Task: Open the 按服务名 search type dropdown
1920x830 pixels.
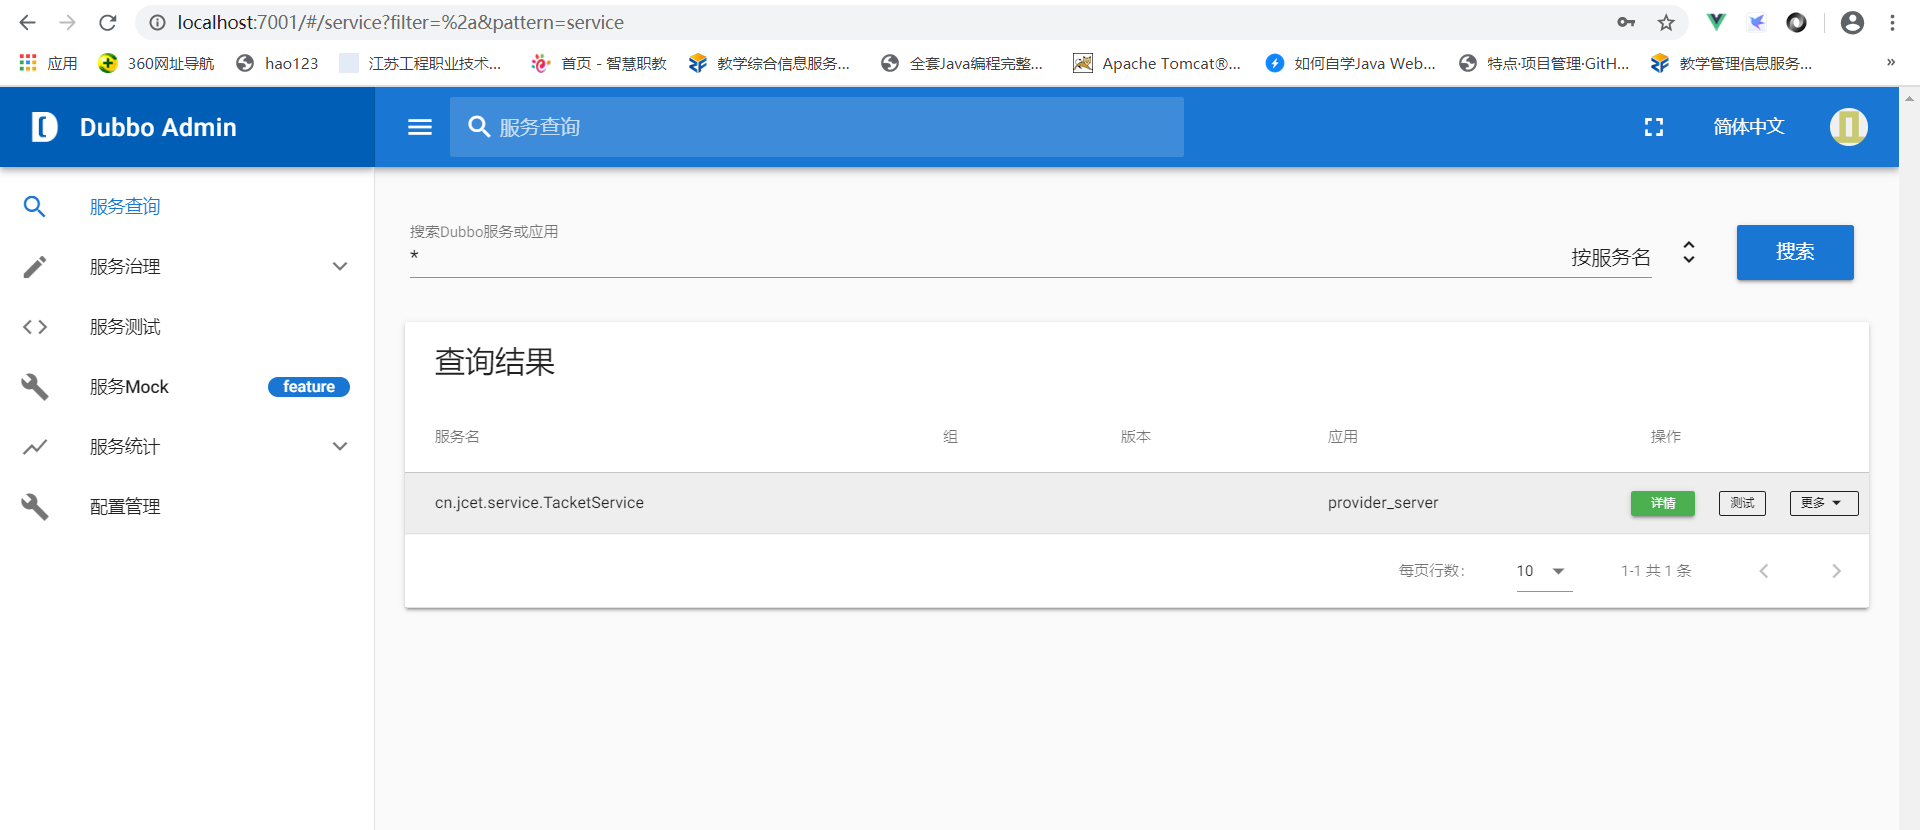Action: 1611,257
